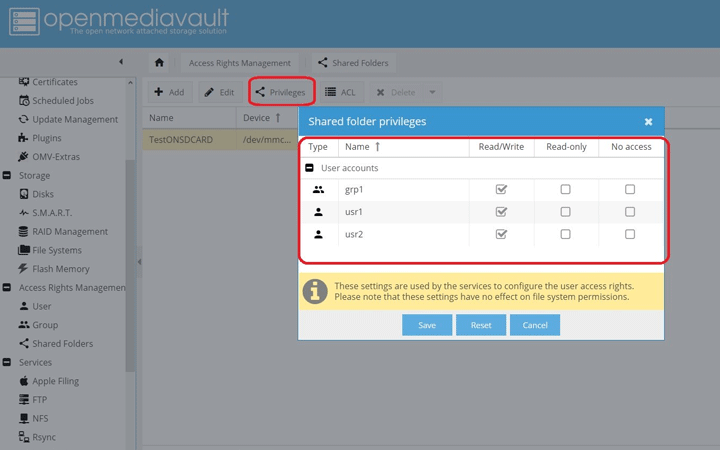Open Access Rights Management breadcrumb
720x450 pixels.
pyautogui.click(x=240, y=63)
